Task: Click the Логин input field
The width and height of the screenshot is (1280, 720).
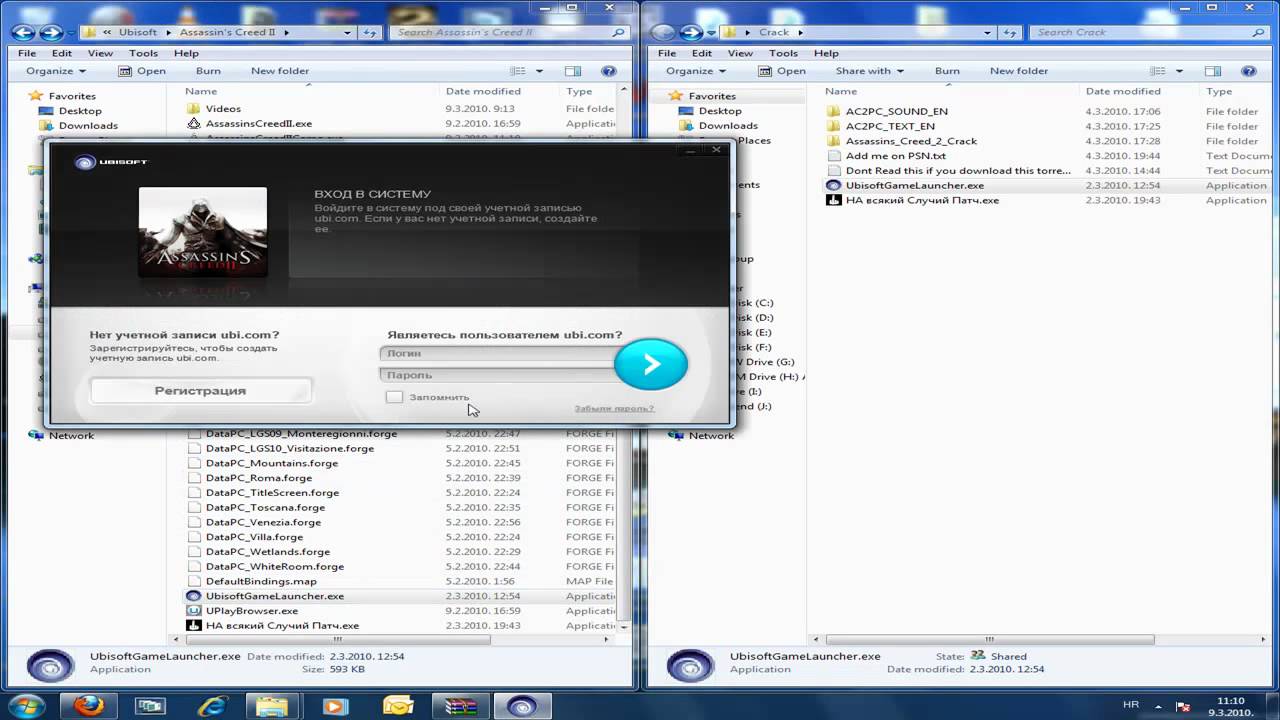Action: [x=497, y=353]
